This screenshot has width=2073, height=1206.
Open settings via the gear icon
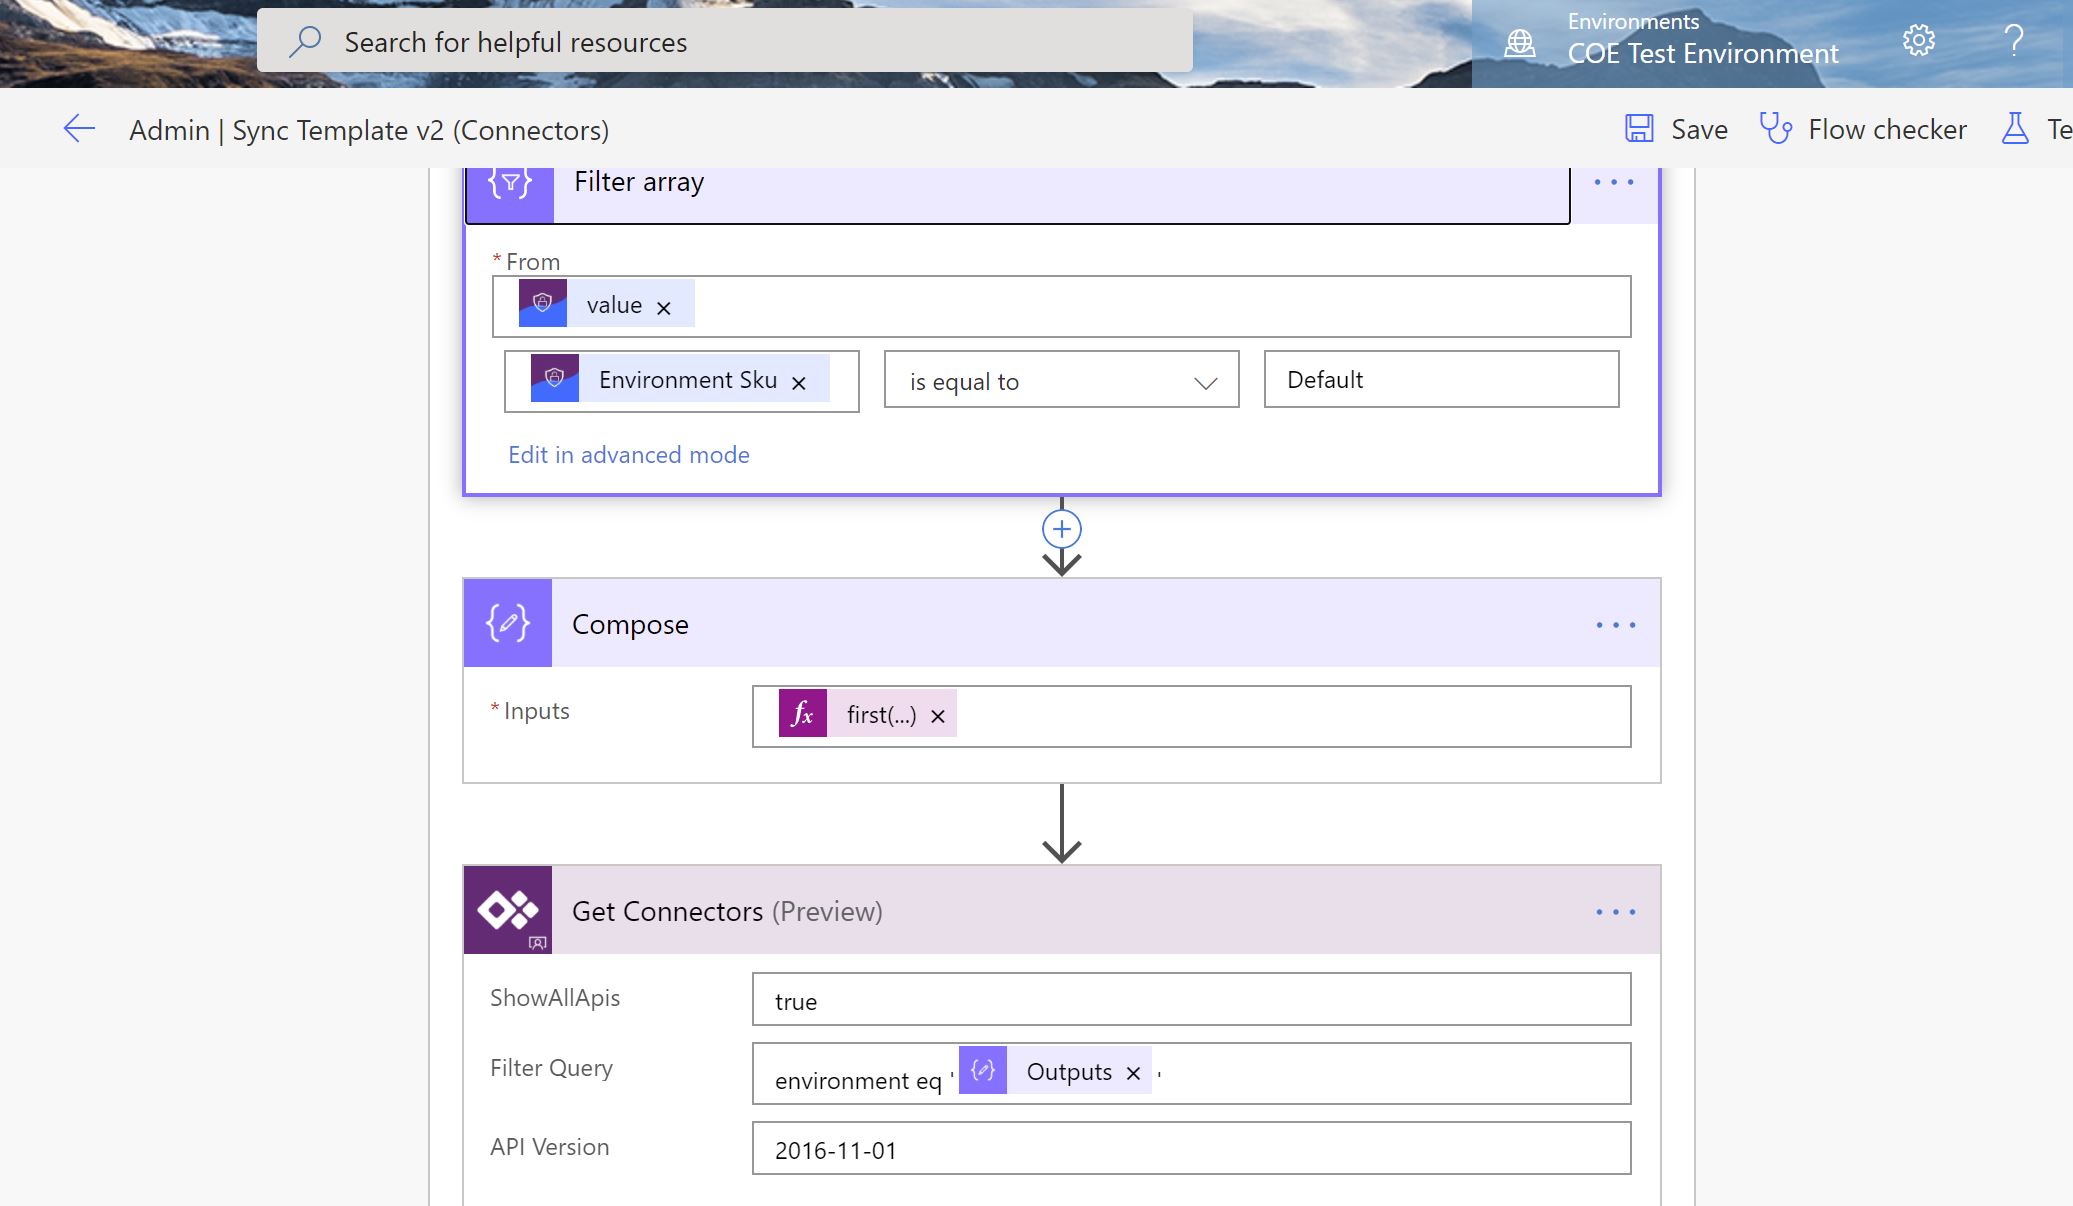[1918, 40]
